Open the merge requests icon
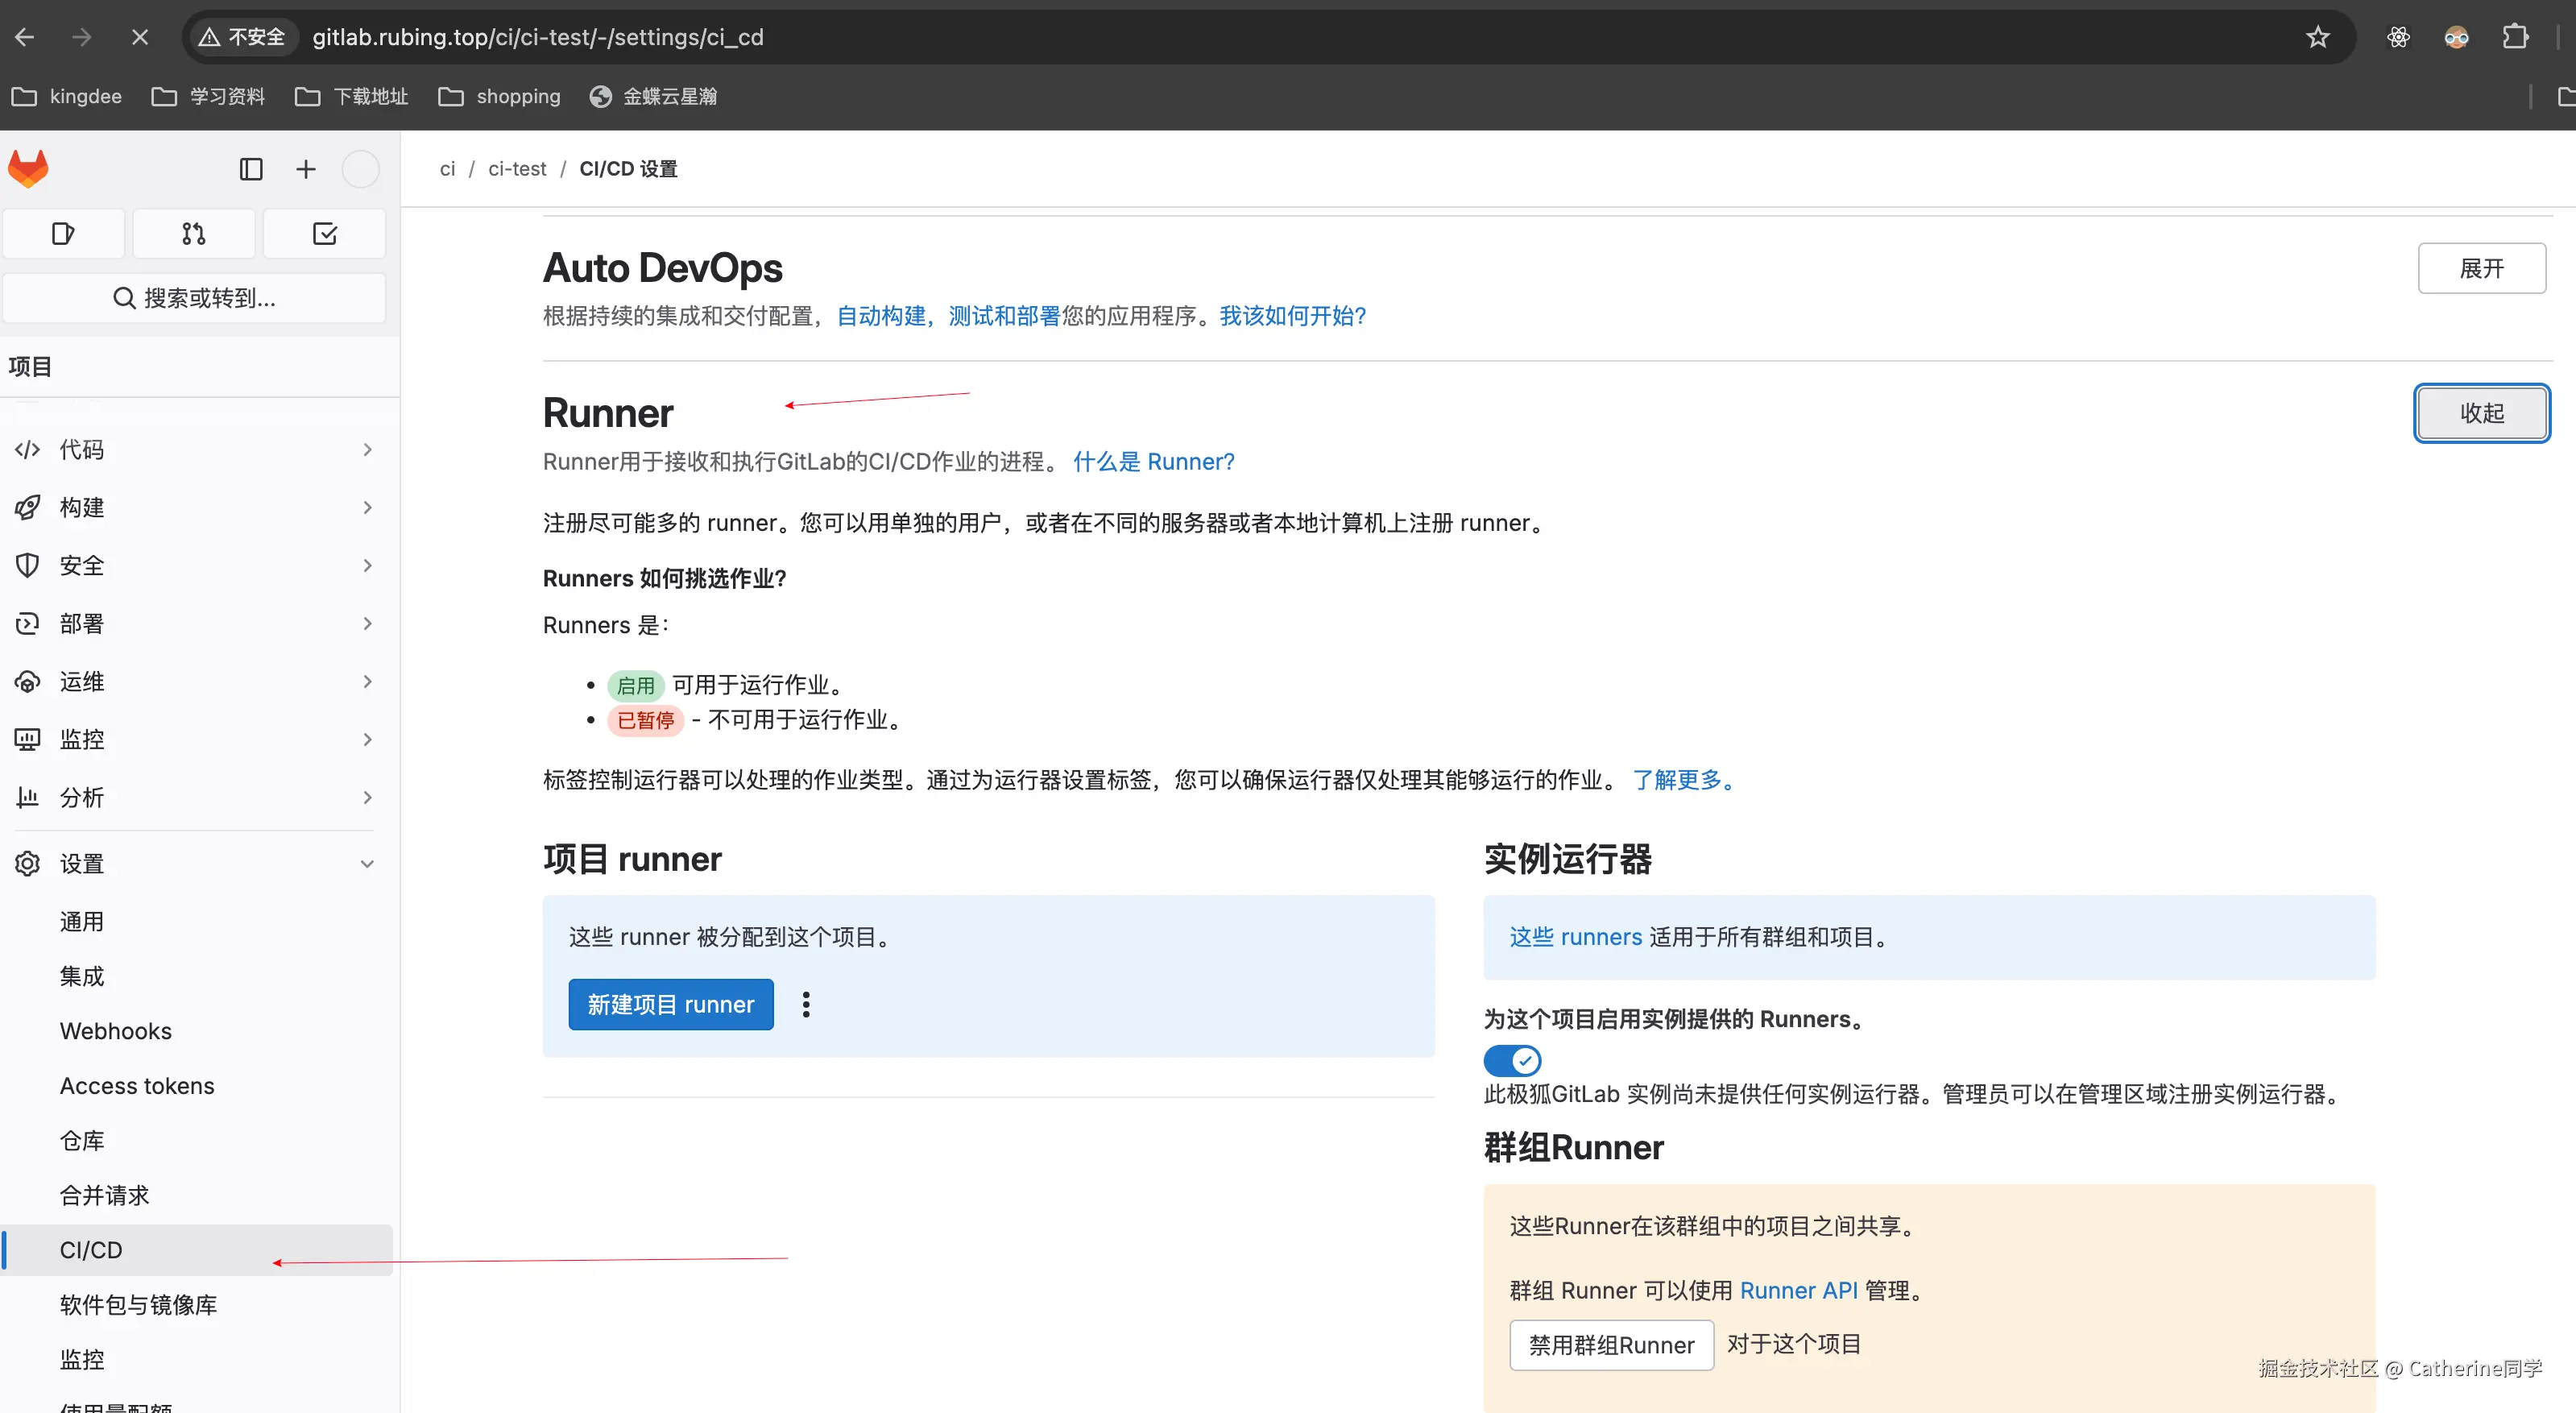This screenshot has height=1413, width=2576. pos(194,234)
